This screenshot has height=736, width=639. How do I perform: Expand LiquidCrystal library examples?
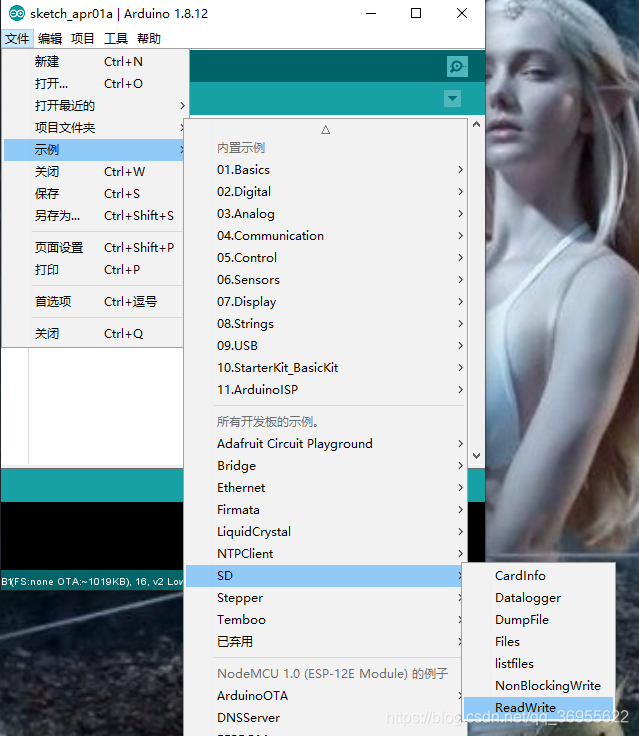pos(326,532)
